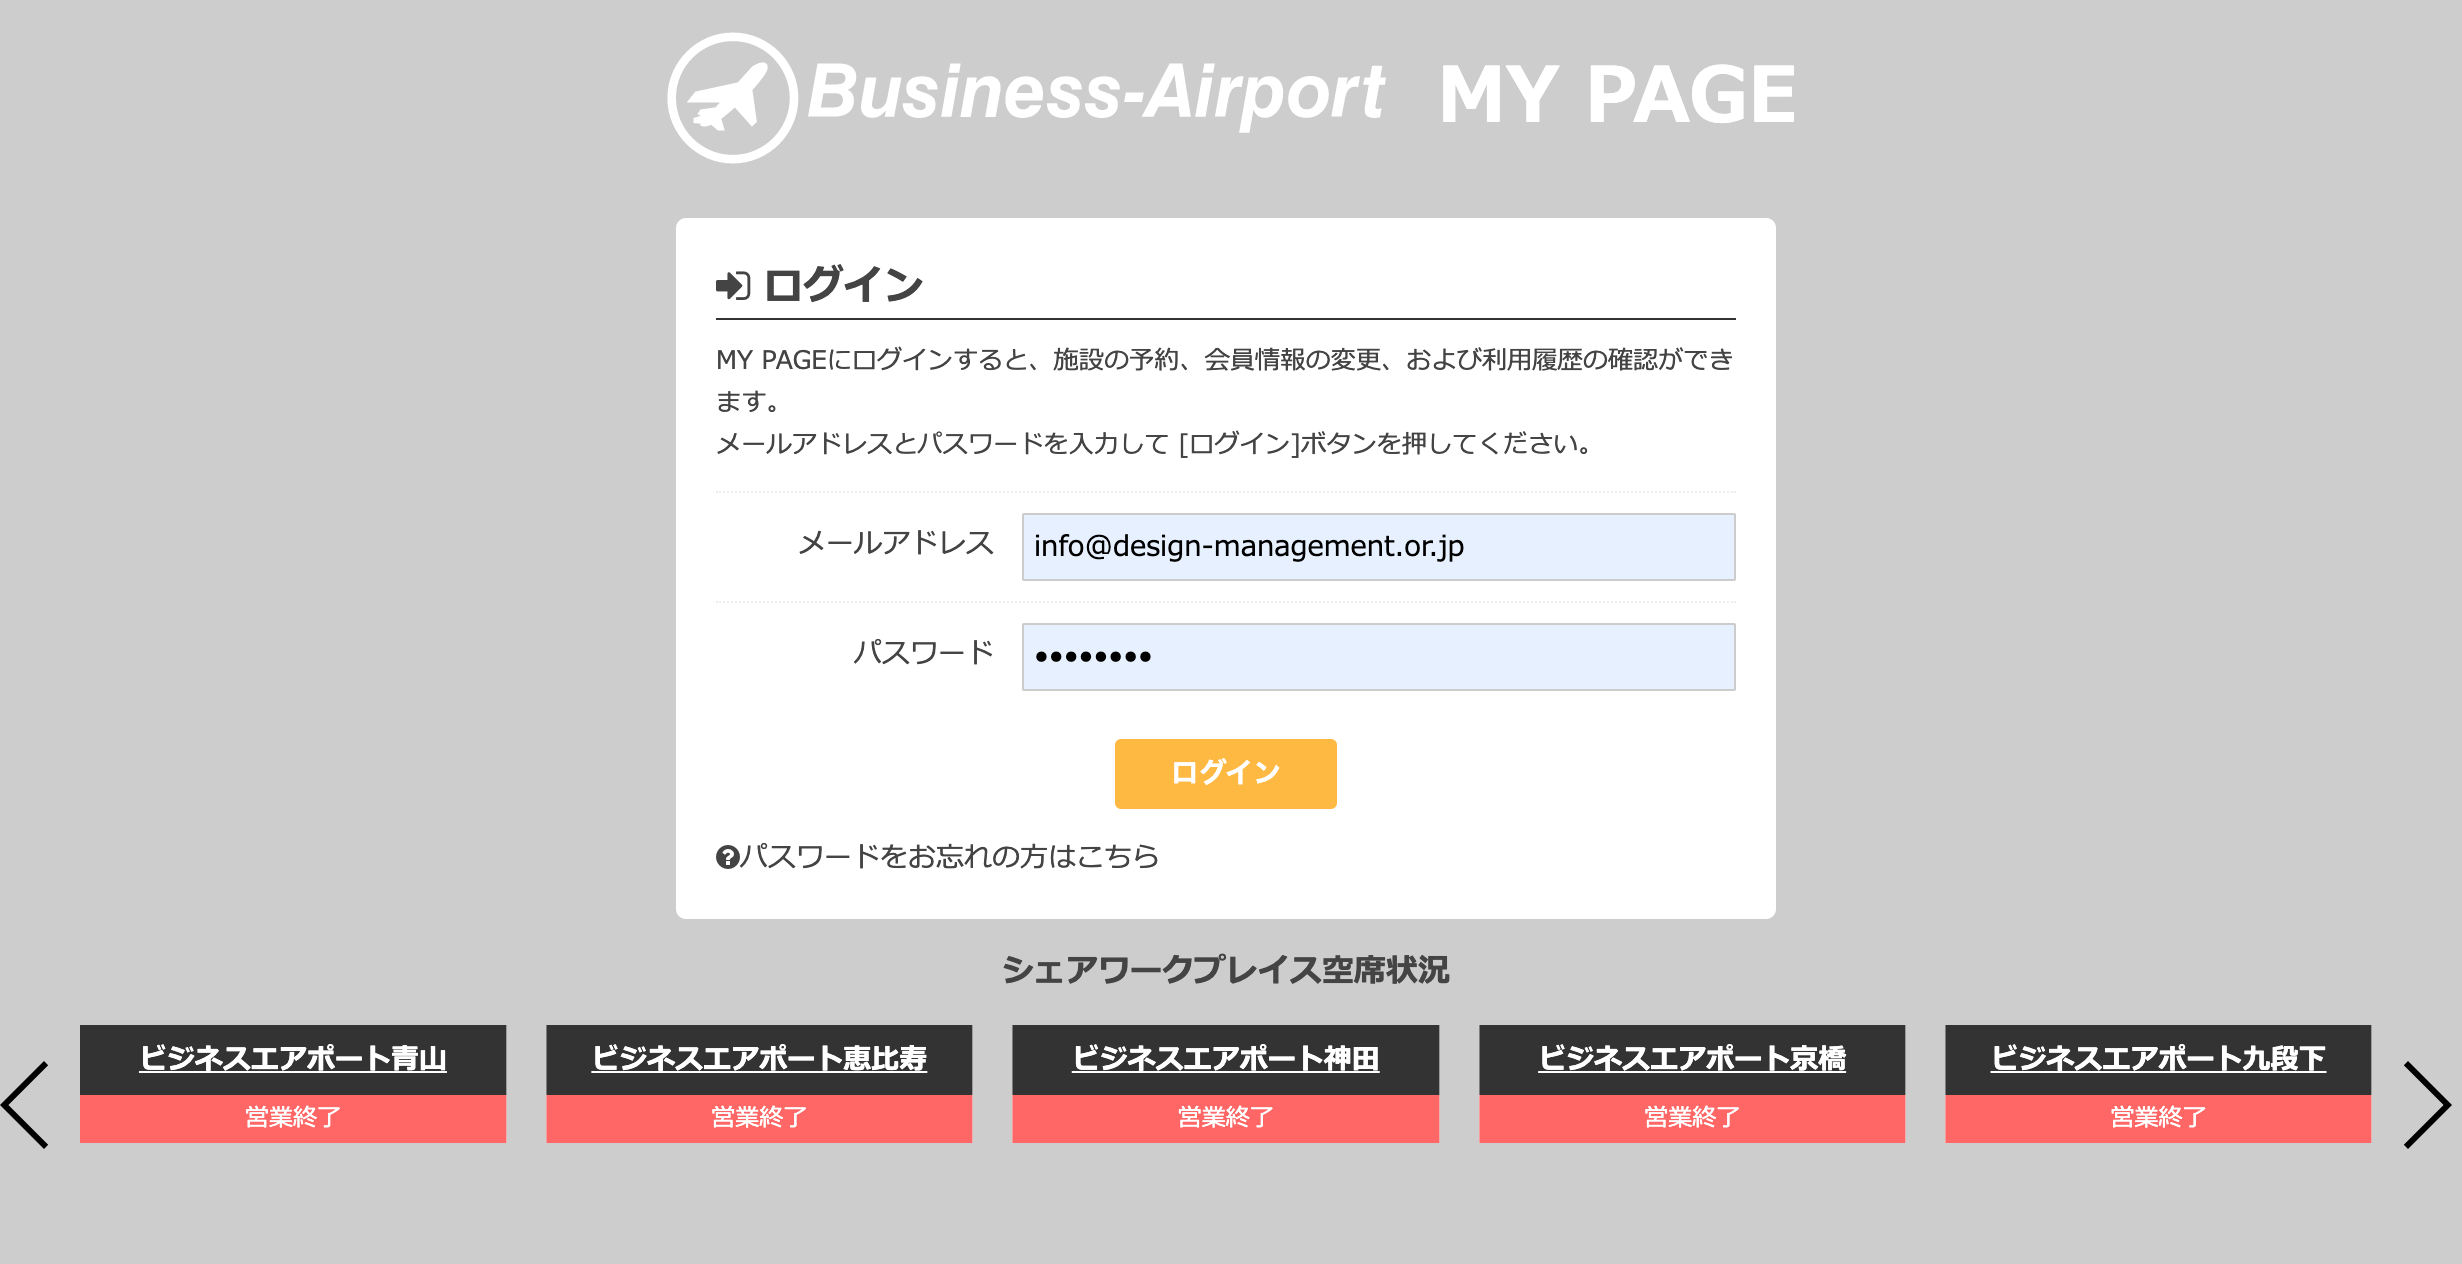Click the Business-Airport airplane logo icon

click(x=732, y=98)
